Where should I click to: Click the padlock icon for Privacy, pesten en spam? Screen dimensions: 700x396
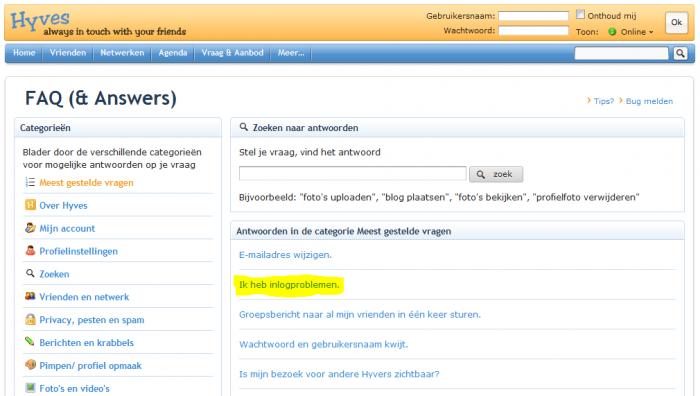[30, 319]
